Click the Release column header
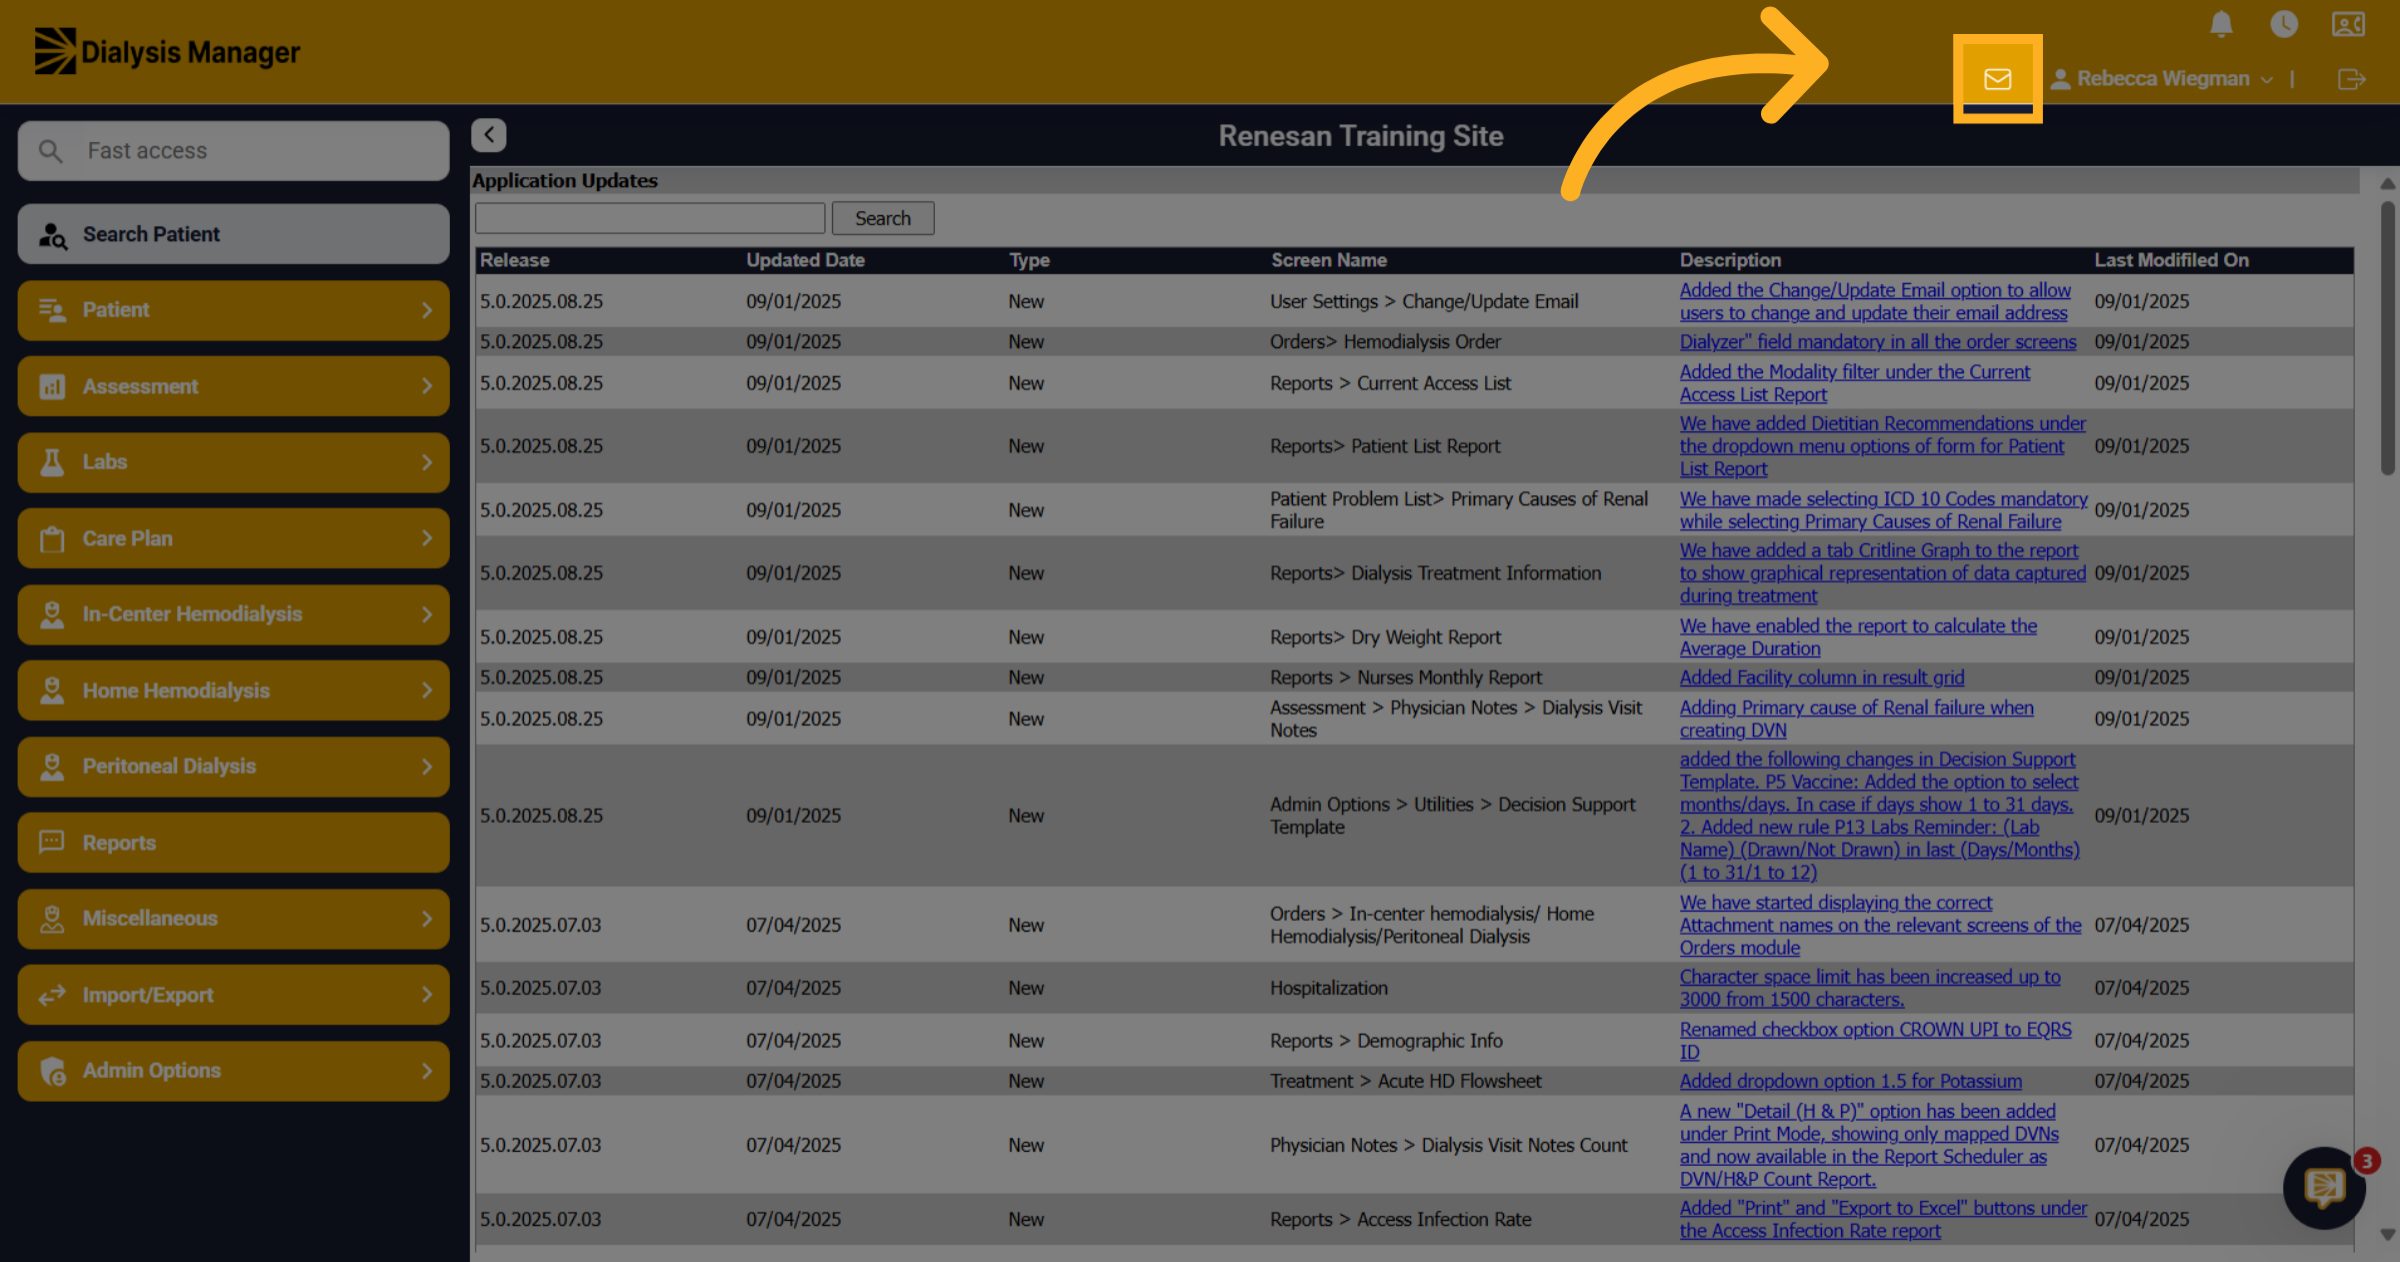The image size is (2400, 1262). (515, 260)
